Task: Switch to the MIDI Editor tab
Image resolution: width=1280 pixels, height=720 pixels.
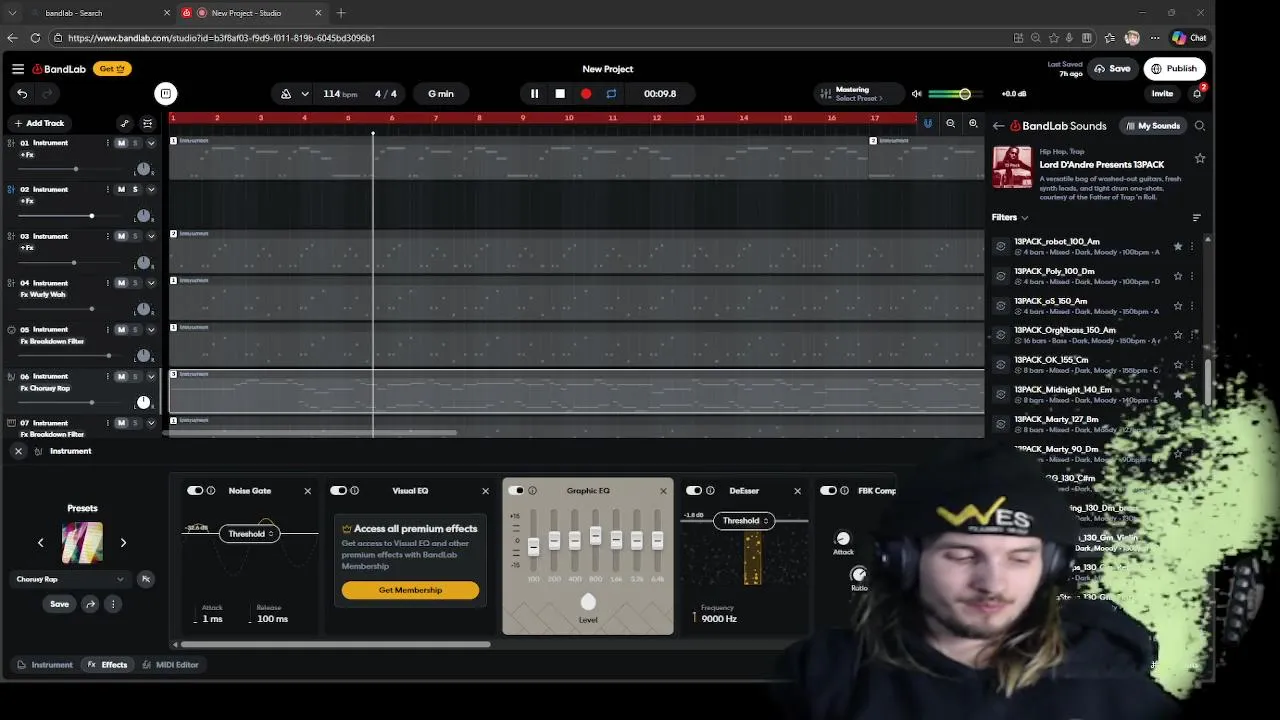Action: point(170,665)
